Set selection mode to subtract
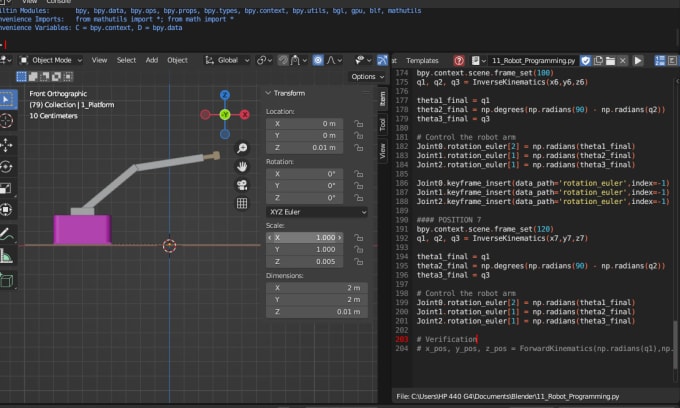This screenshot has width=680, height=408. pos(45,77)
